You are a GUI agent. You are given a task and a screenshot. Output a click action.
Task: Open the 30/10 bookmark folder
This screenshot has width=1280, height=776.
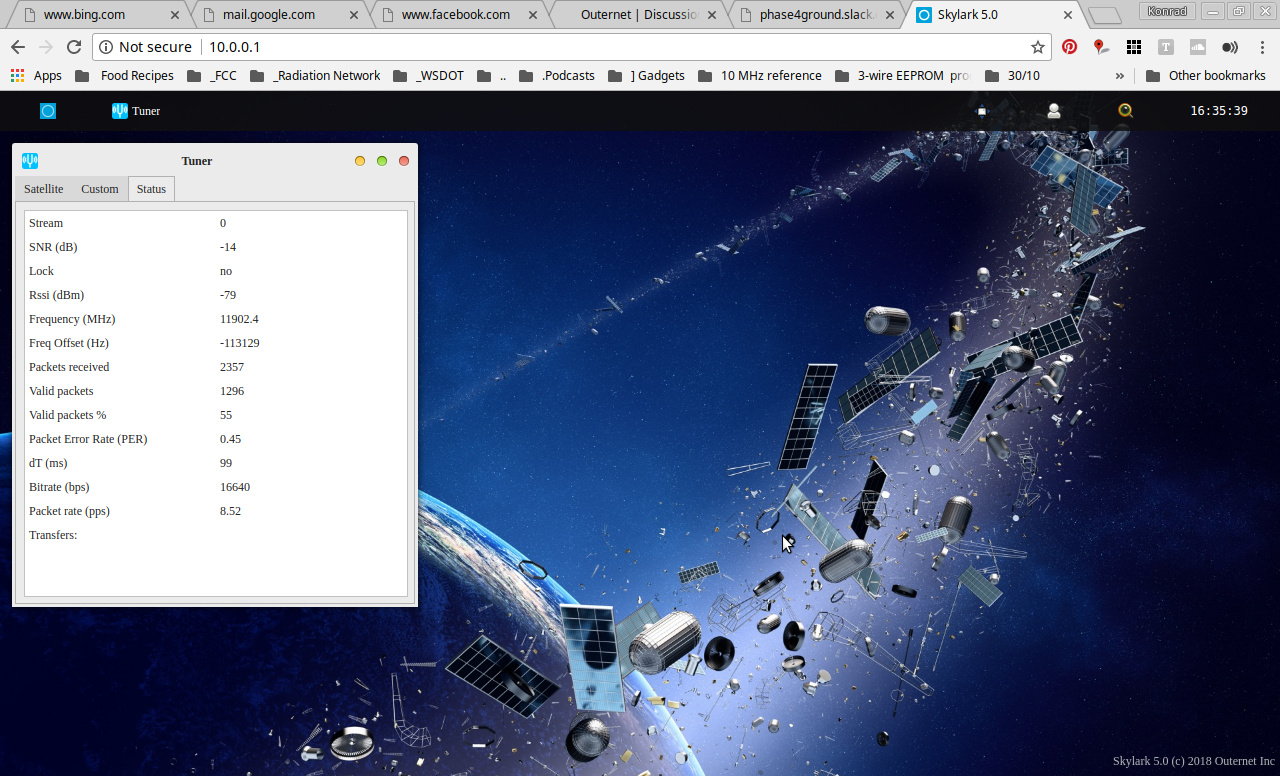pyautogui.click(x=1012, y=76)
